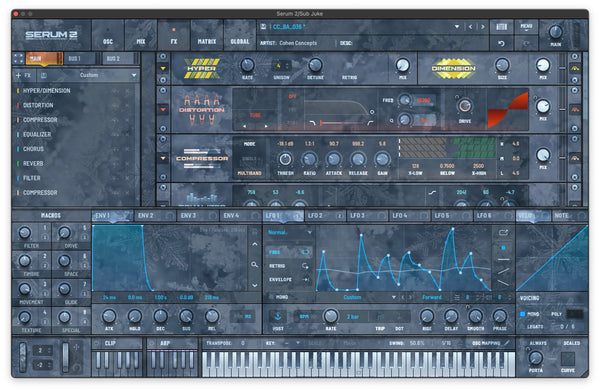
Task: Click the distortion waveshape curve display
Action: pyautogui.click(x=508, y=110)
